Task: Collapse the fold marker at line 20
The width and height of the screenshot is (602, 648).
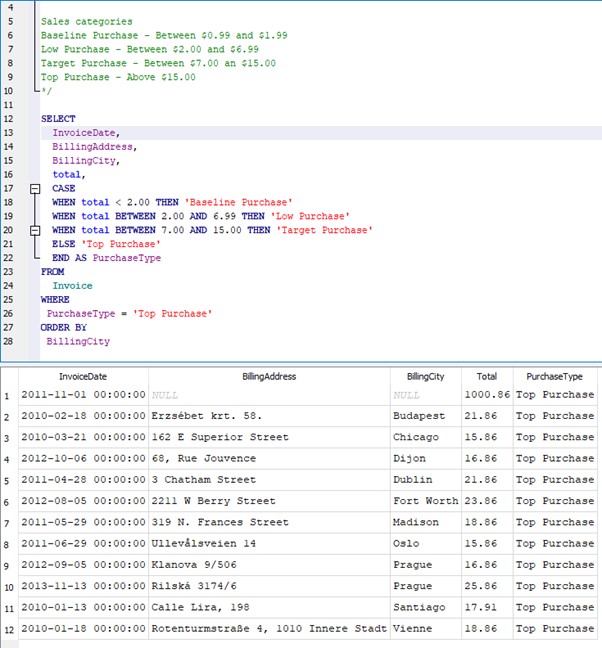Action: pos(35,230)
